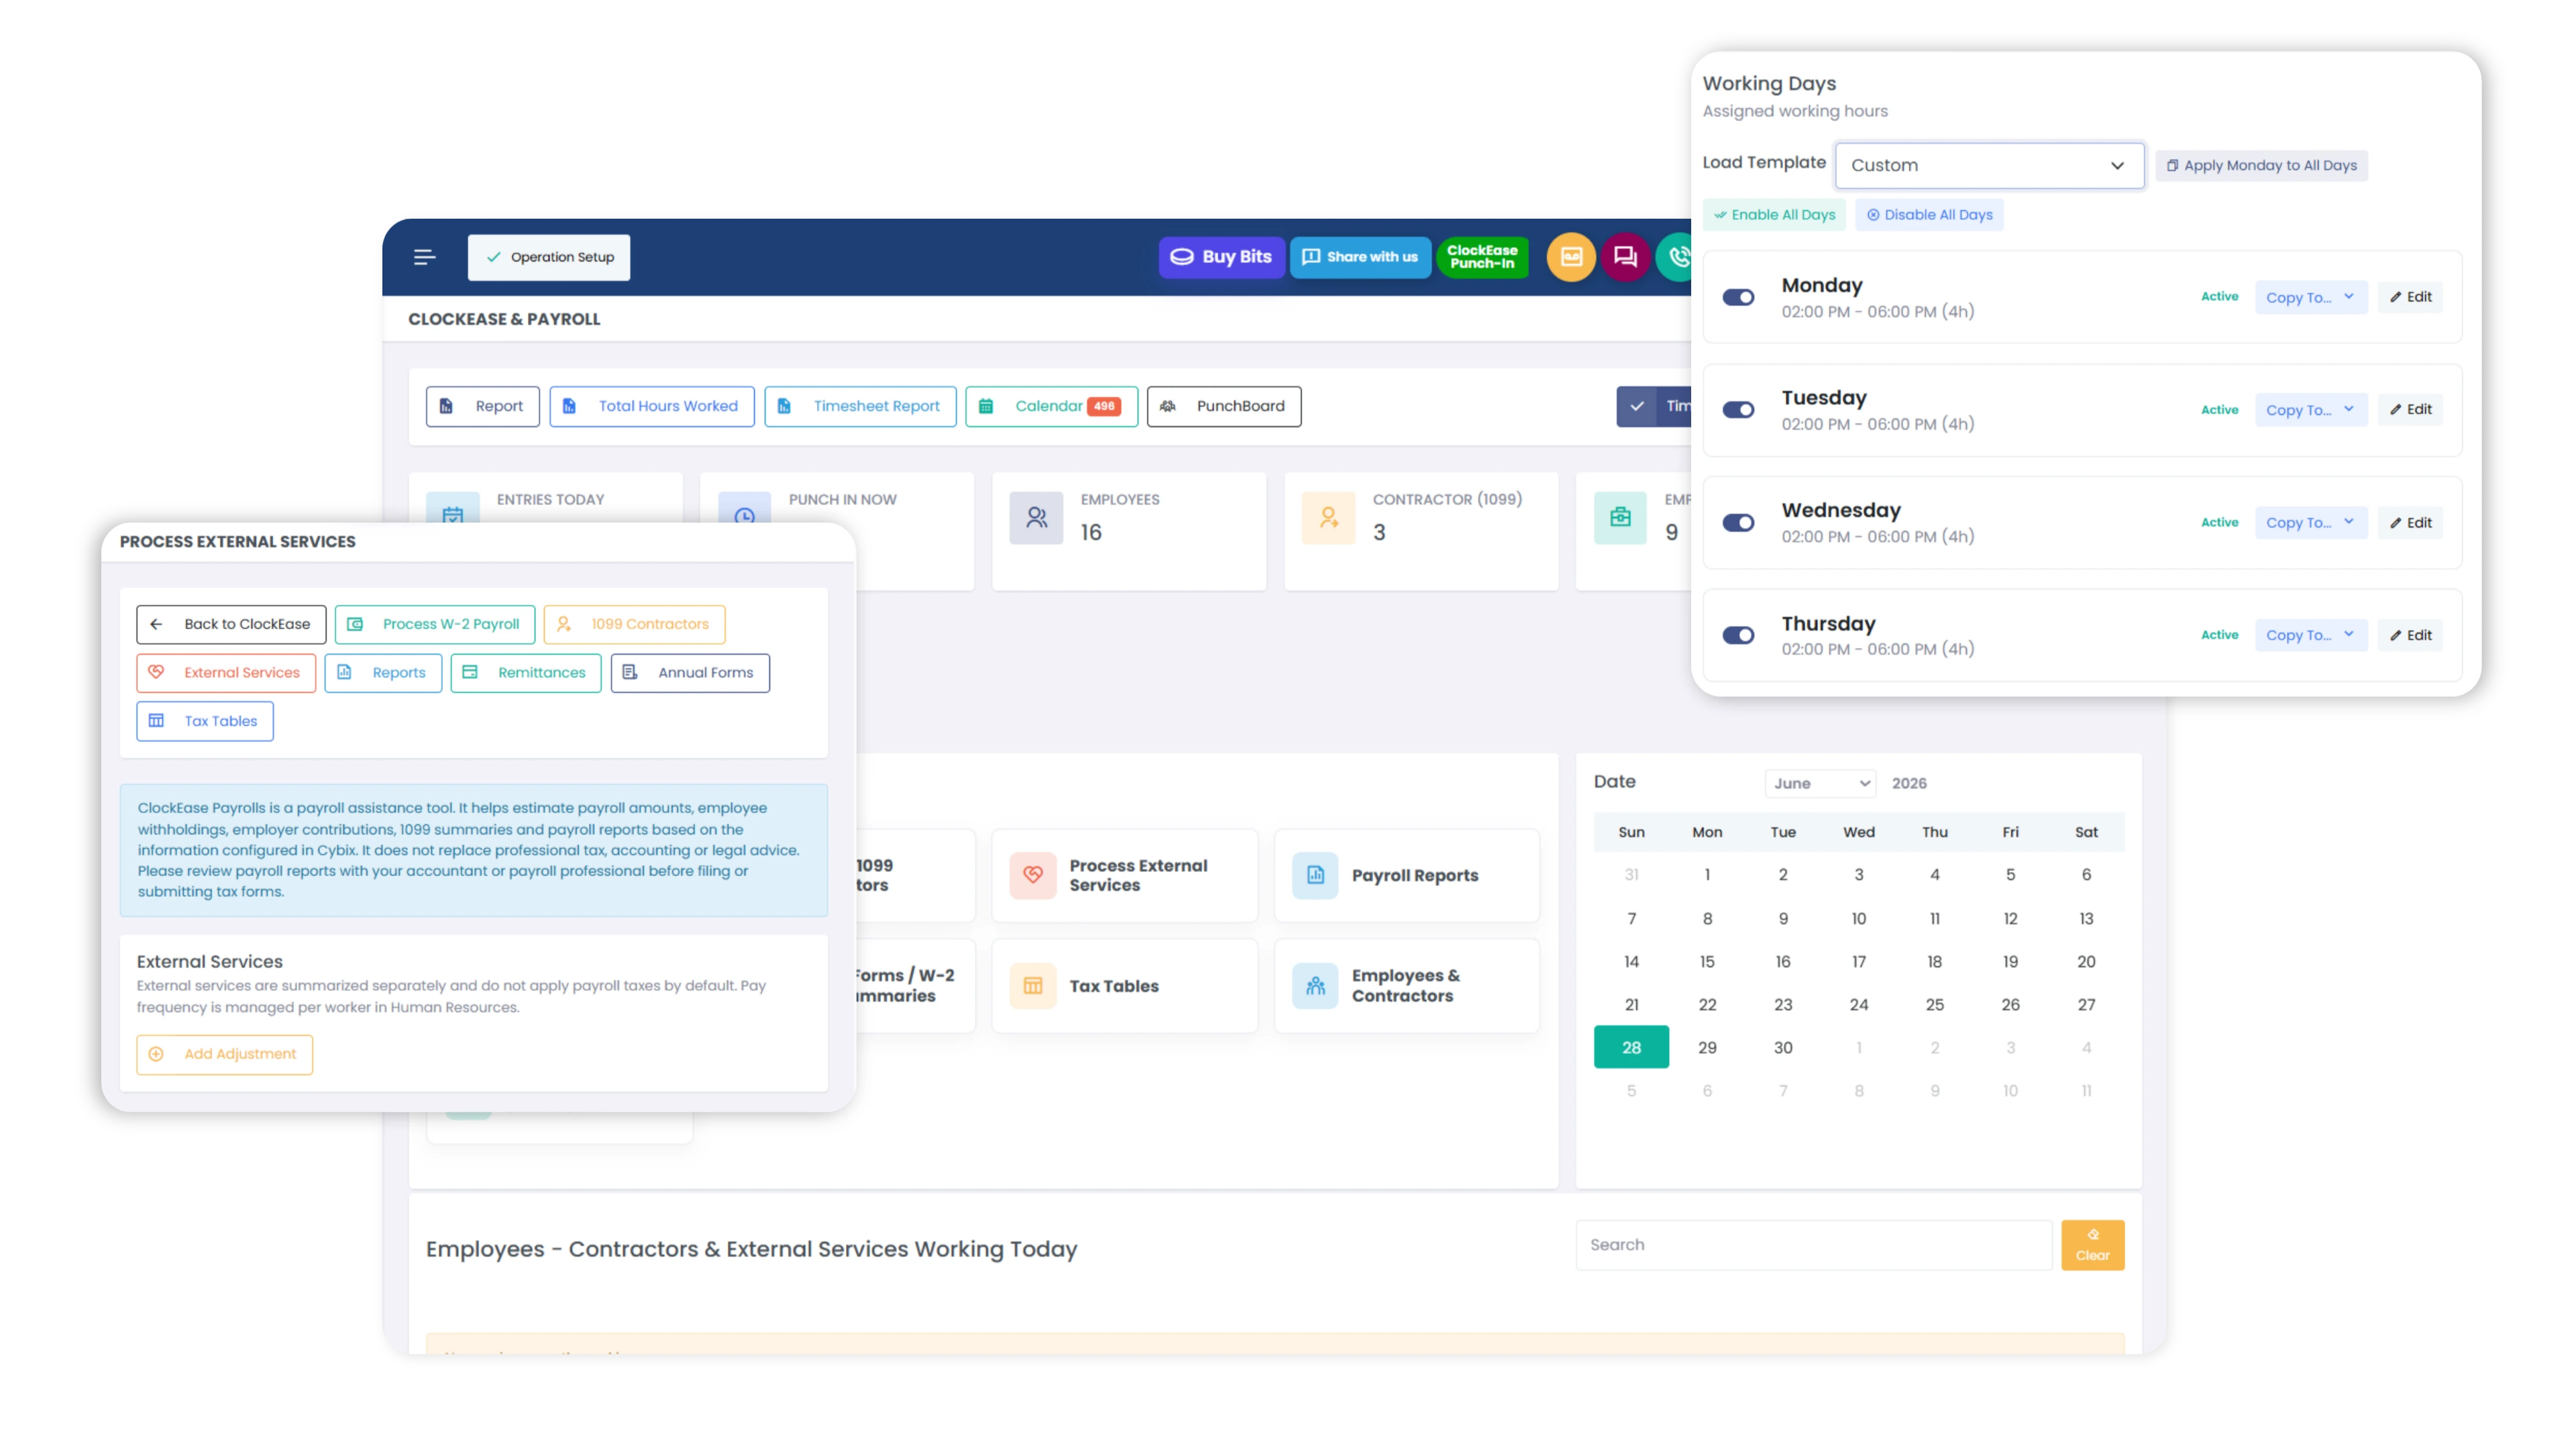Click the orange inbox icon in header

pyautogui.click(x=1571, y=257)
